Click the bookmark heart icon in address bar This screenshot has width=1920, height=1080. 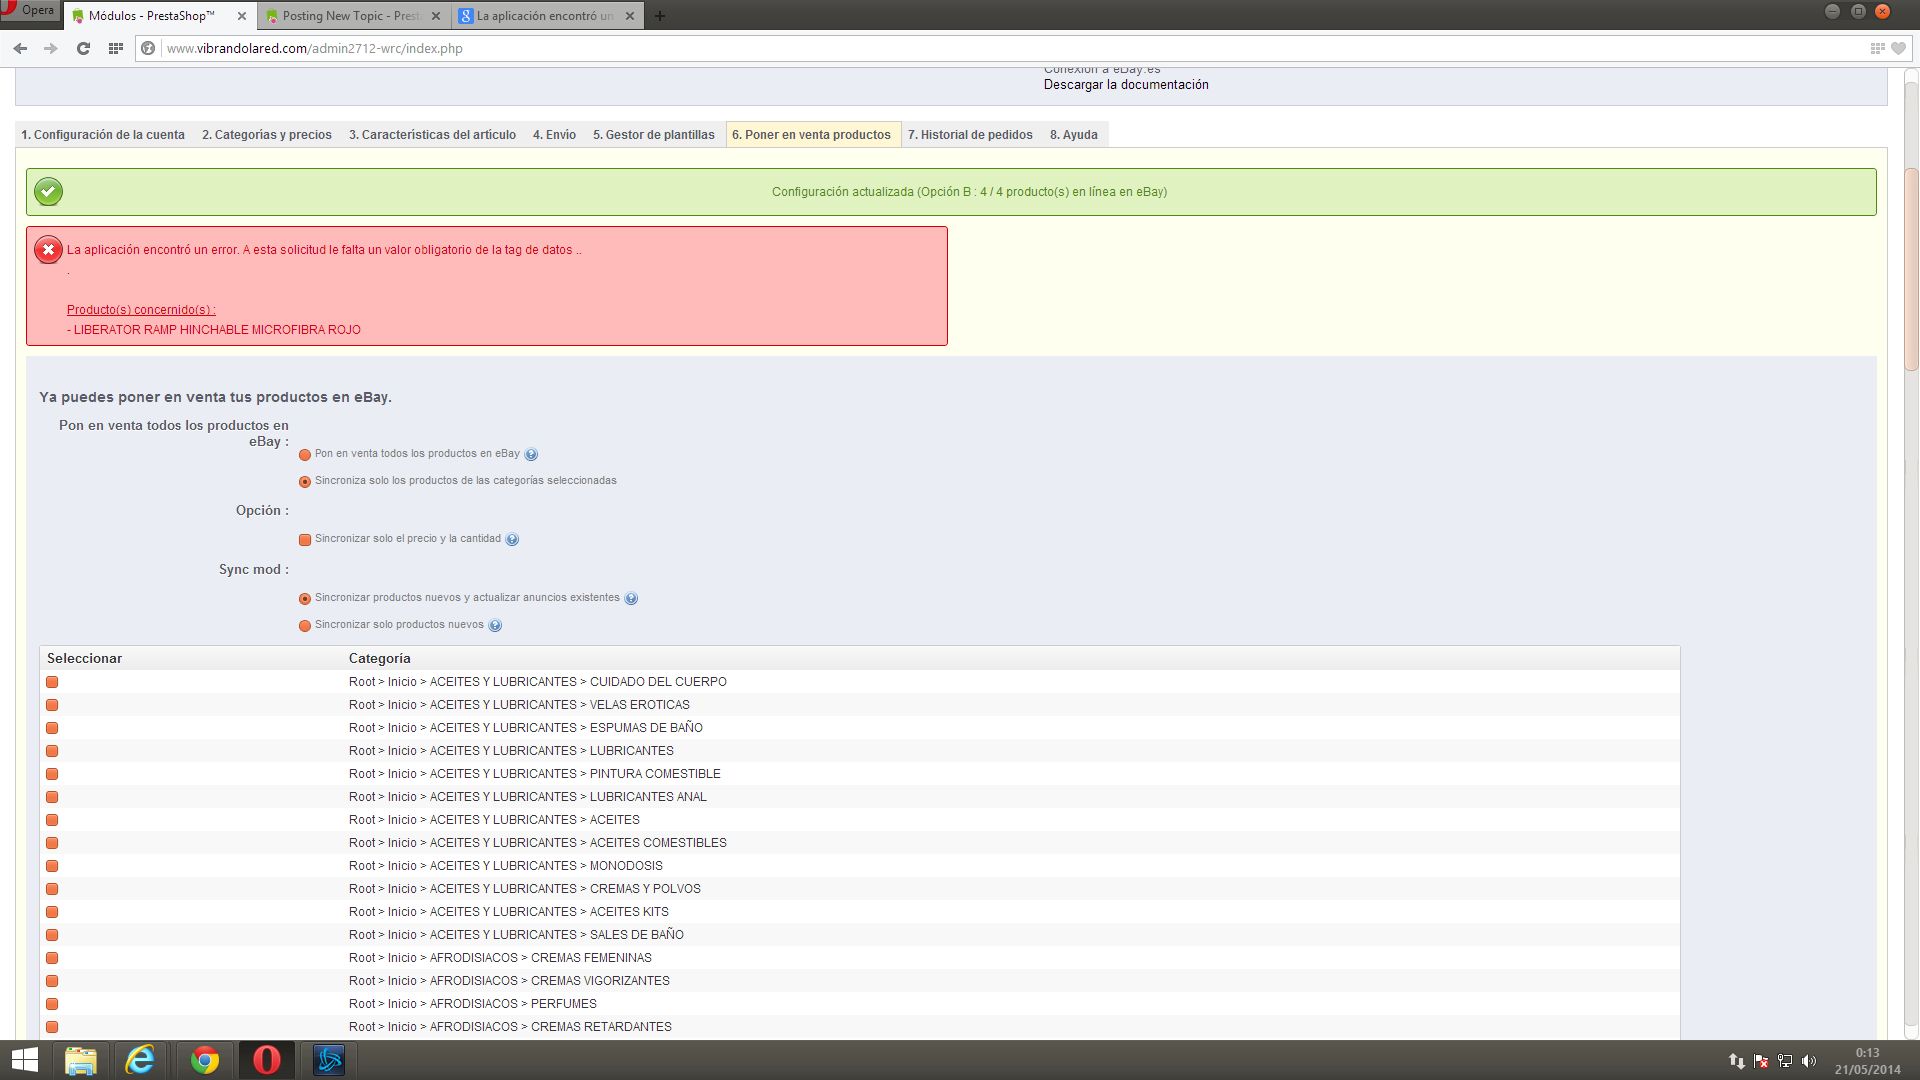tap(1898, 48)
